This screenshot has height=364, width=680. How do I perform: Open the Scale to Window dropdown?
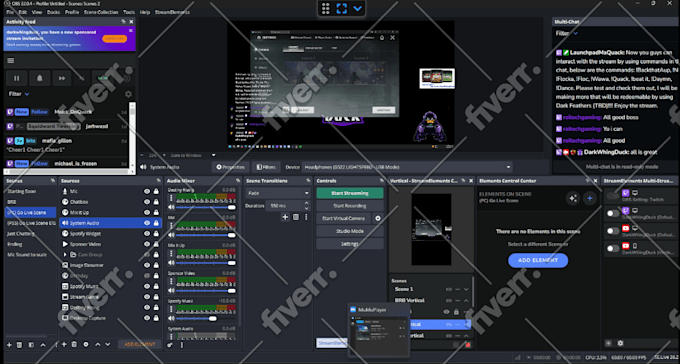(193, 155)
